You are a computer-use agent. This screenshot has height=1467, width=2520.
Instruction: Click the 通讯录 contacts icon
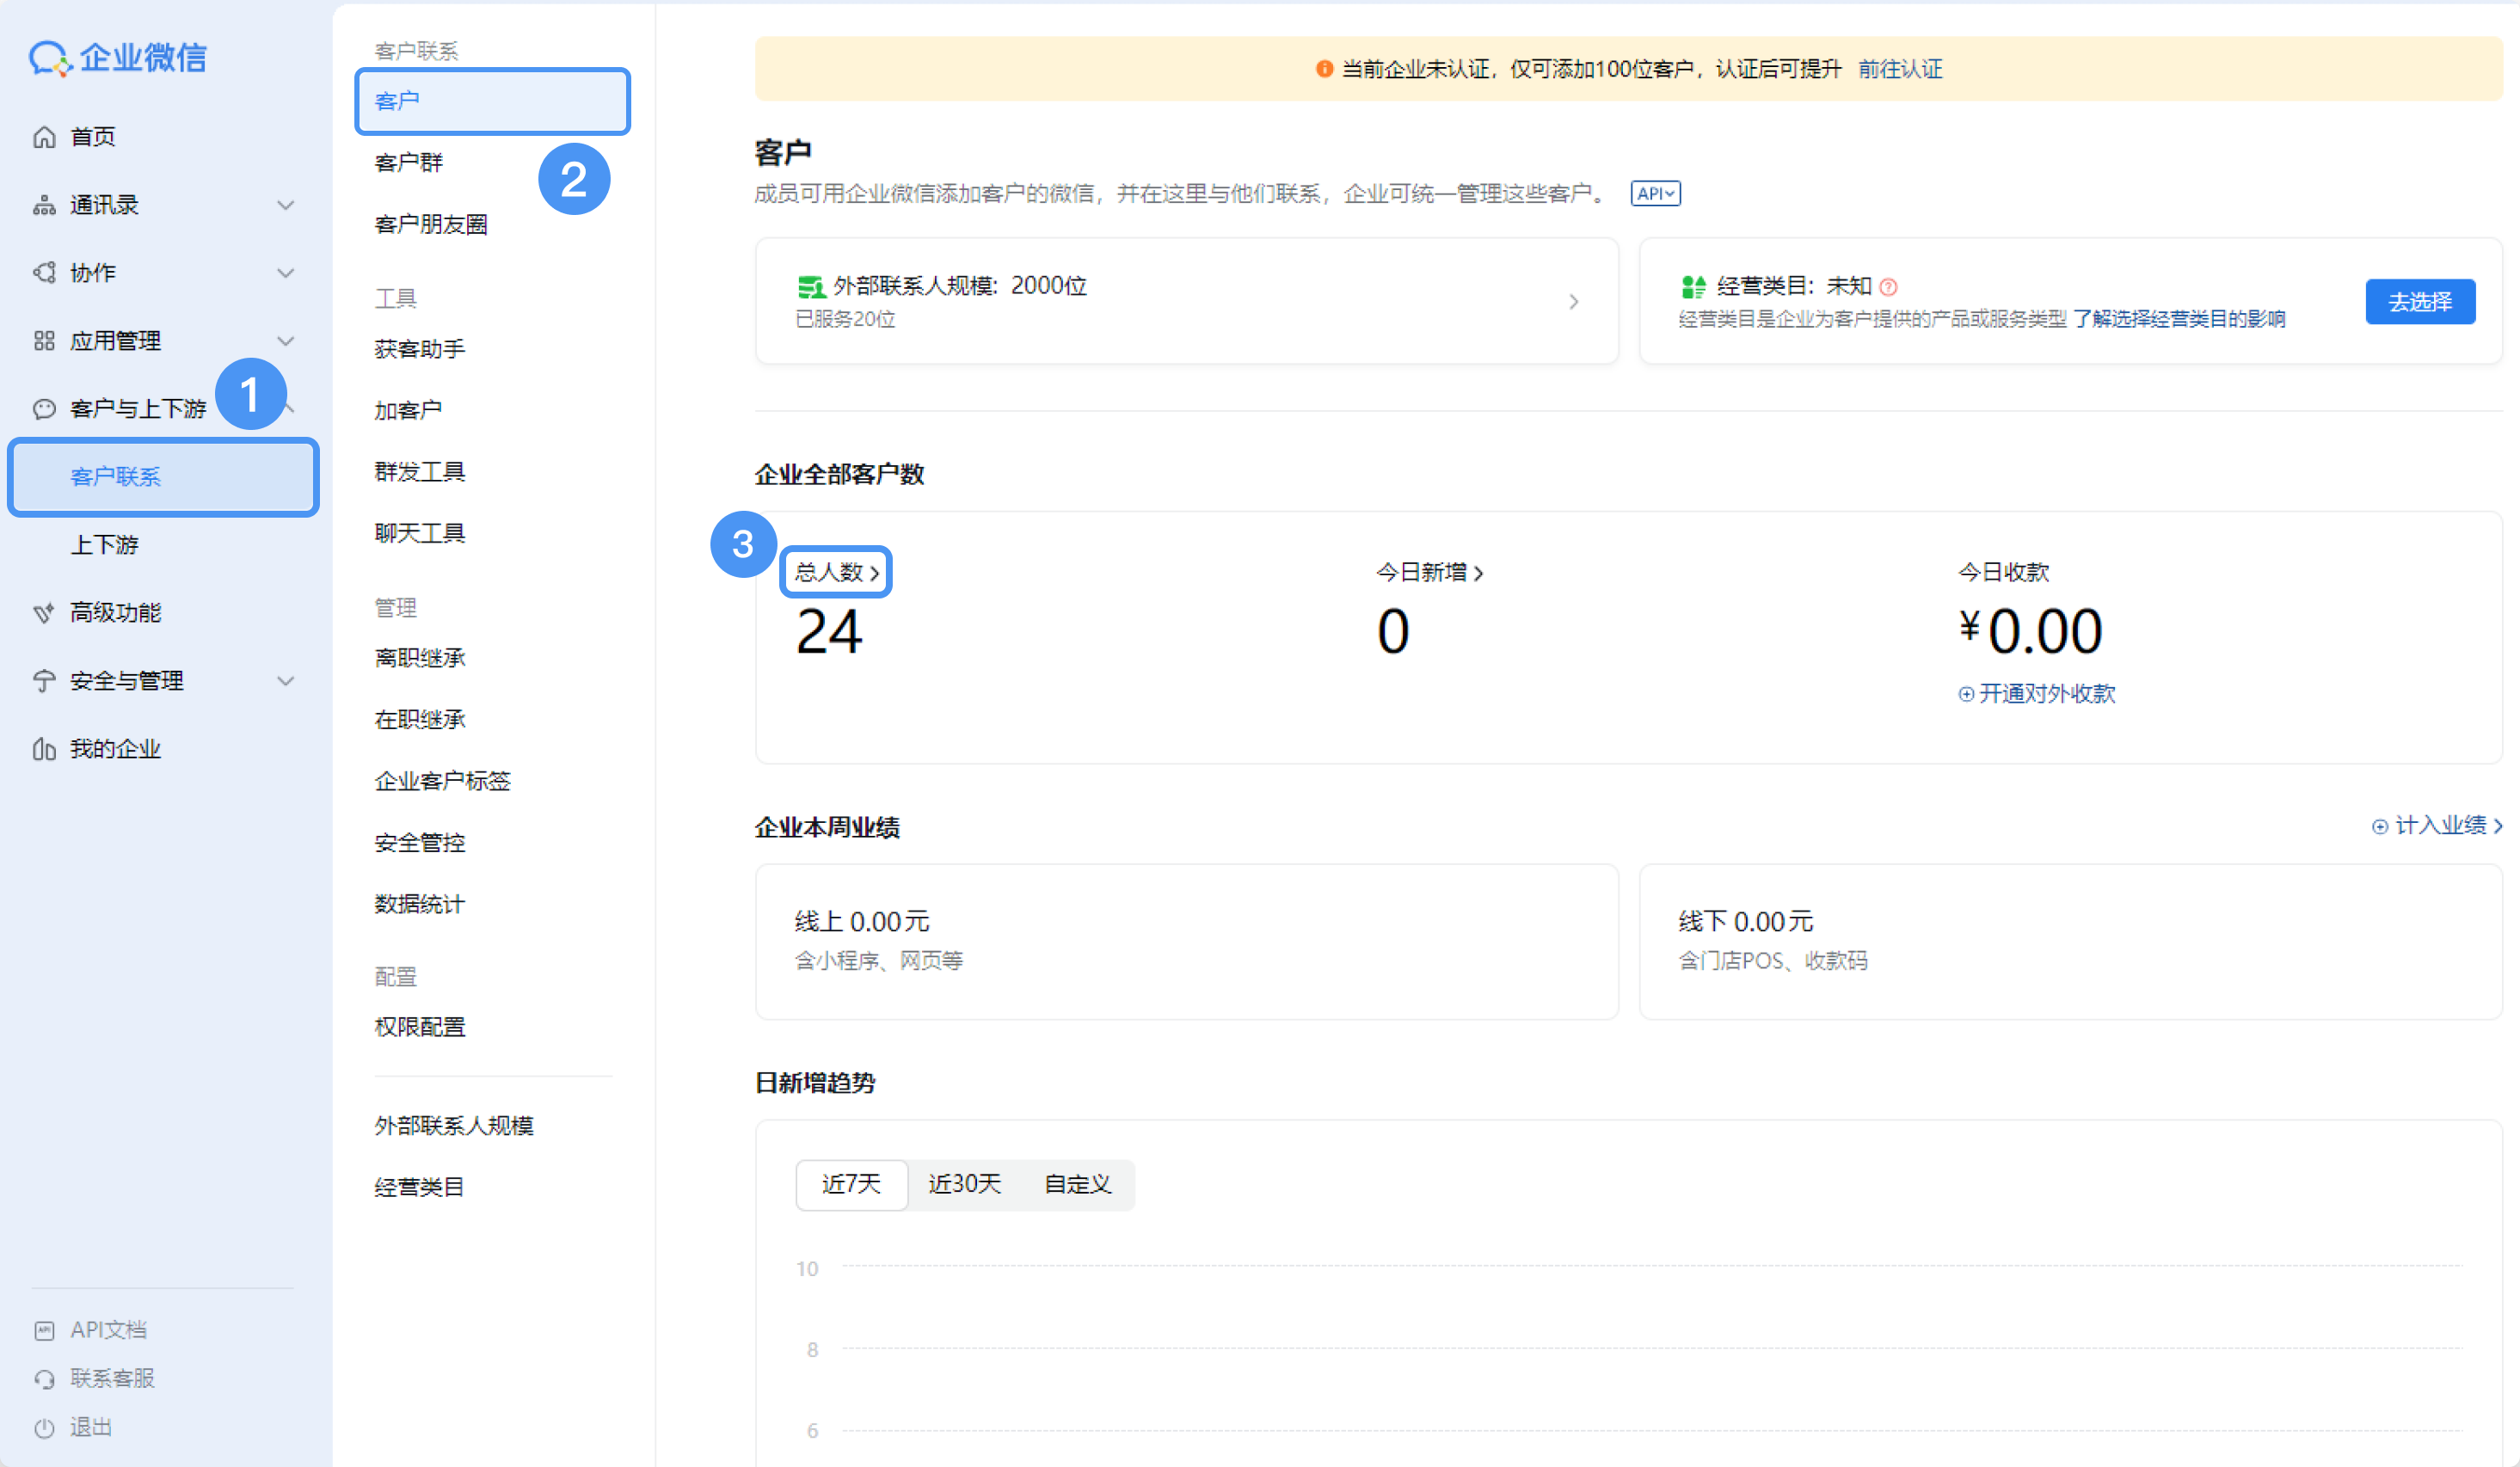44,205
